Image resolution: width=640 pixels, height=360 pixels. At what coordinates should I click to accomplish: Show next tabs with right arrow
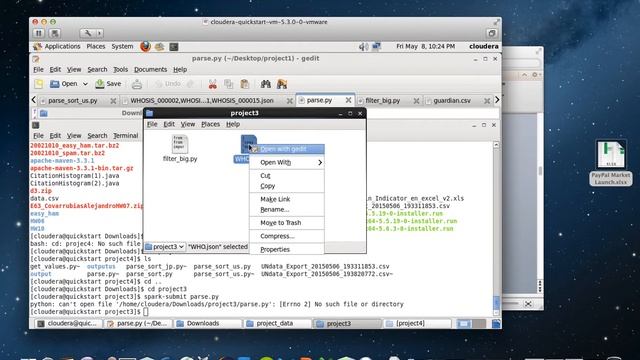(497, 100)
